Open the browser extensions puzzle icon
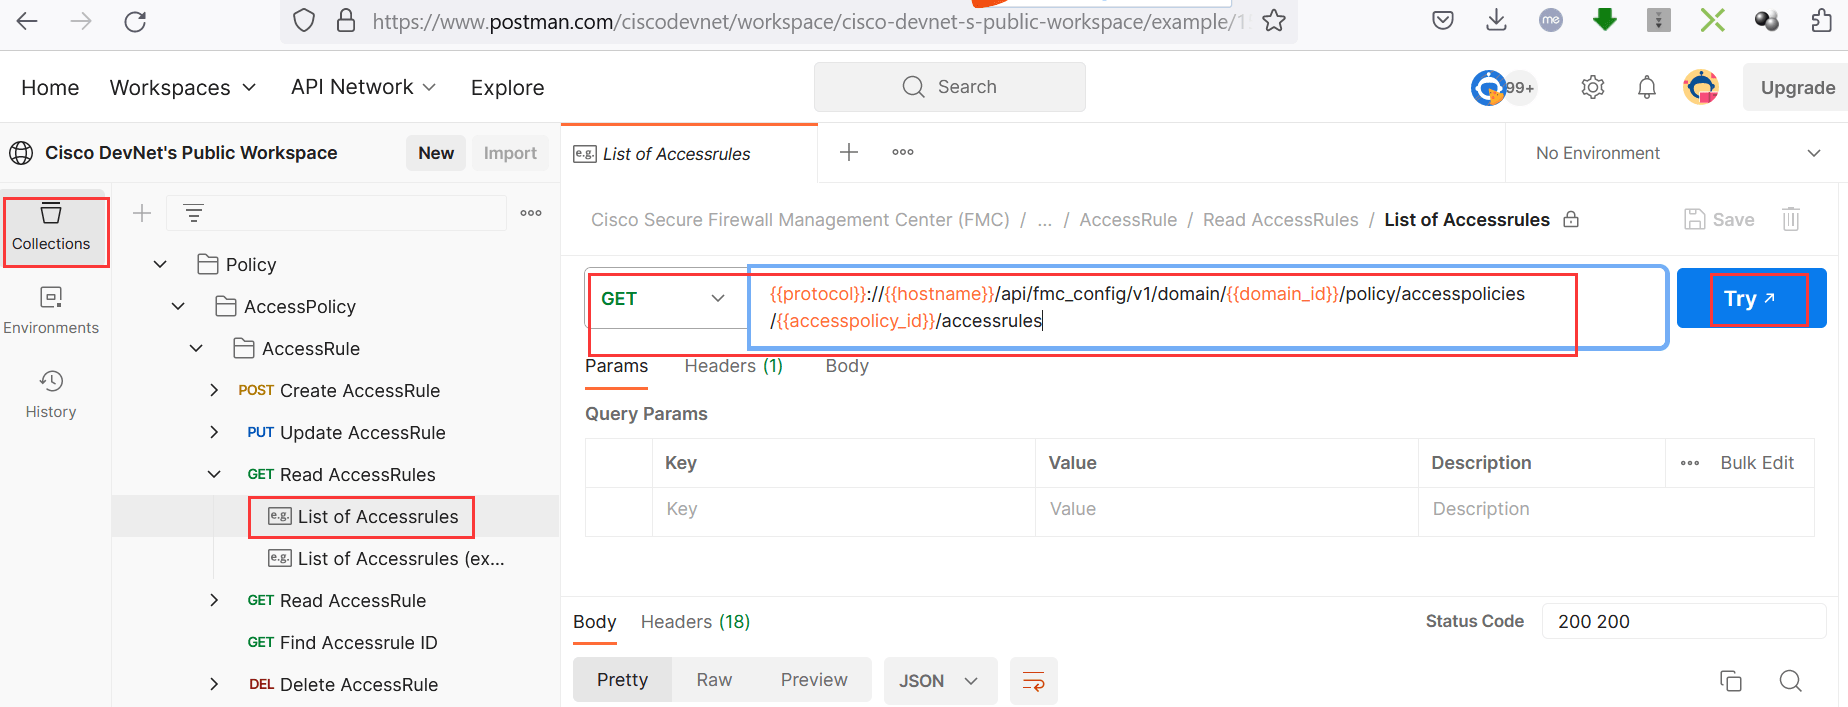Image resolution: width=1848 pixels, height=707 pixels. (1822, 20)
